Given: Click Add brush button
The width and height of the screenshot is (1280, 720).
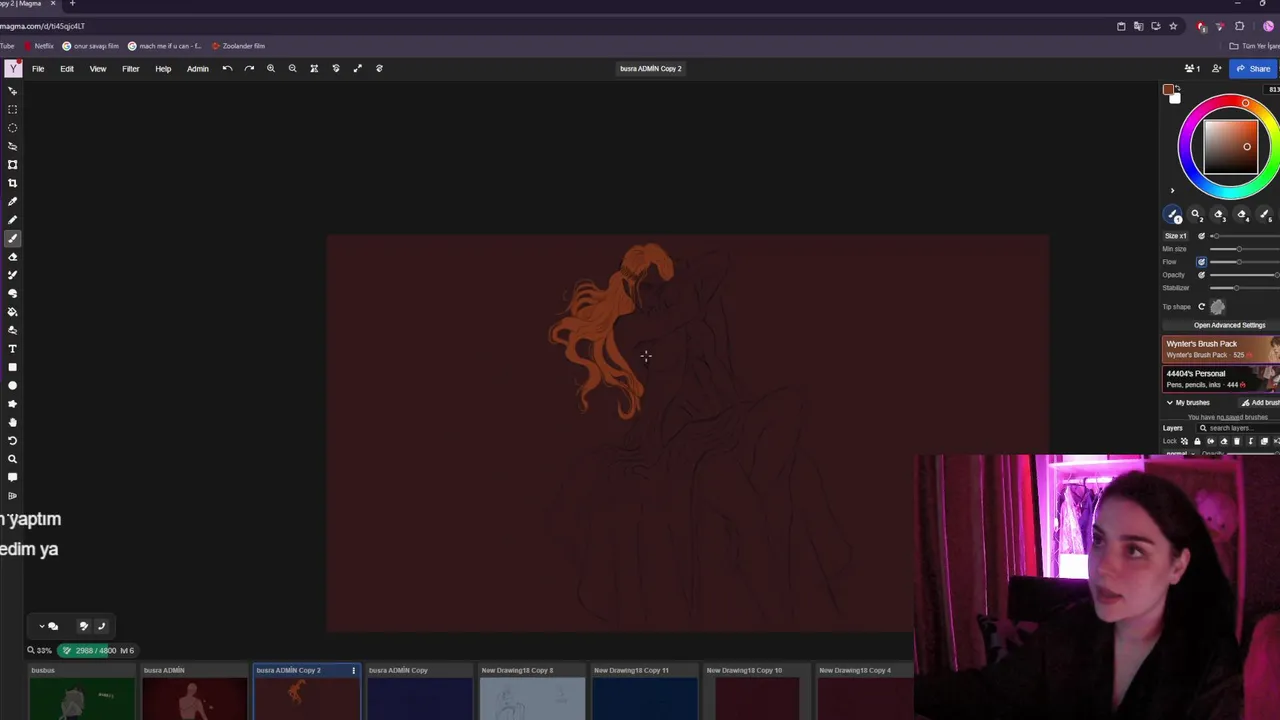Looking at the screenshot, I should (1260, 402).
